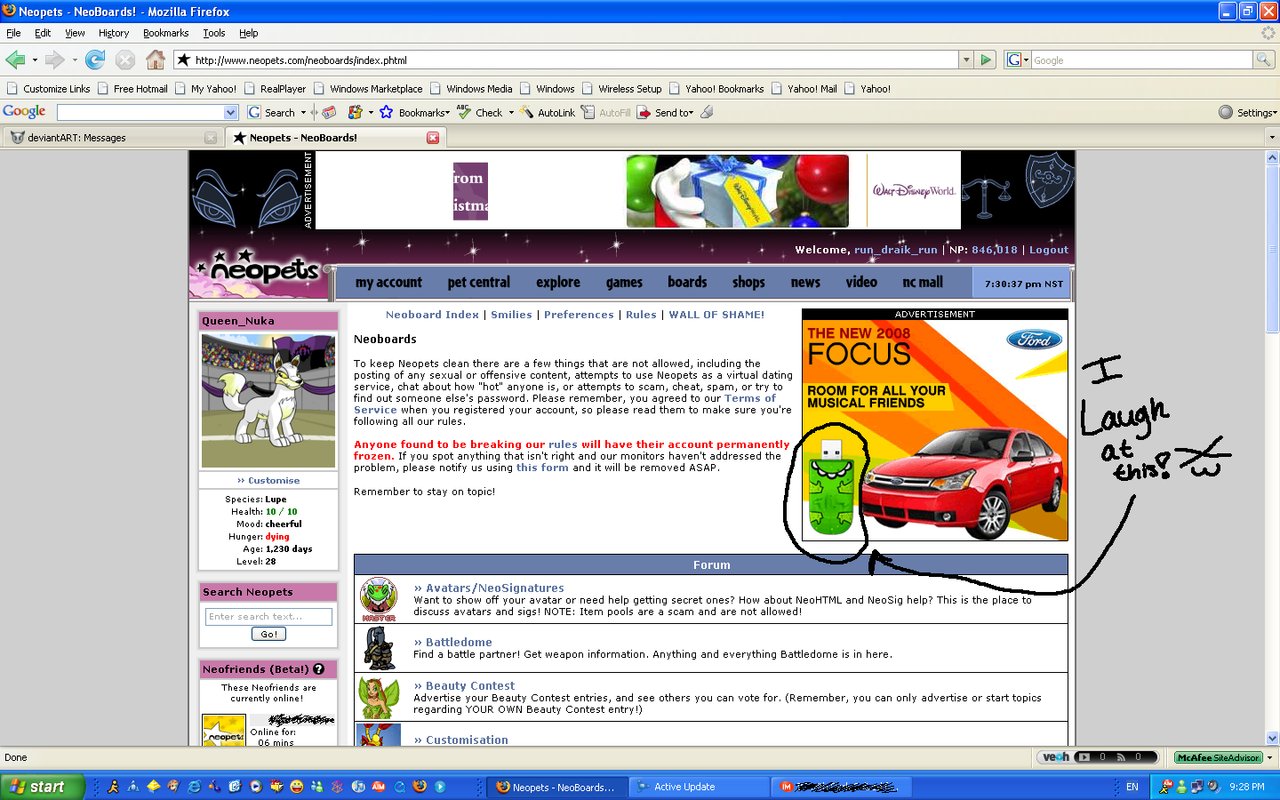Screen dimensions: 1280x800
Task: Open the Free Hotmail bookmark
Action: pos(131,88)
